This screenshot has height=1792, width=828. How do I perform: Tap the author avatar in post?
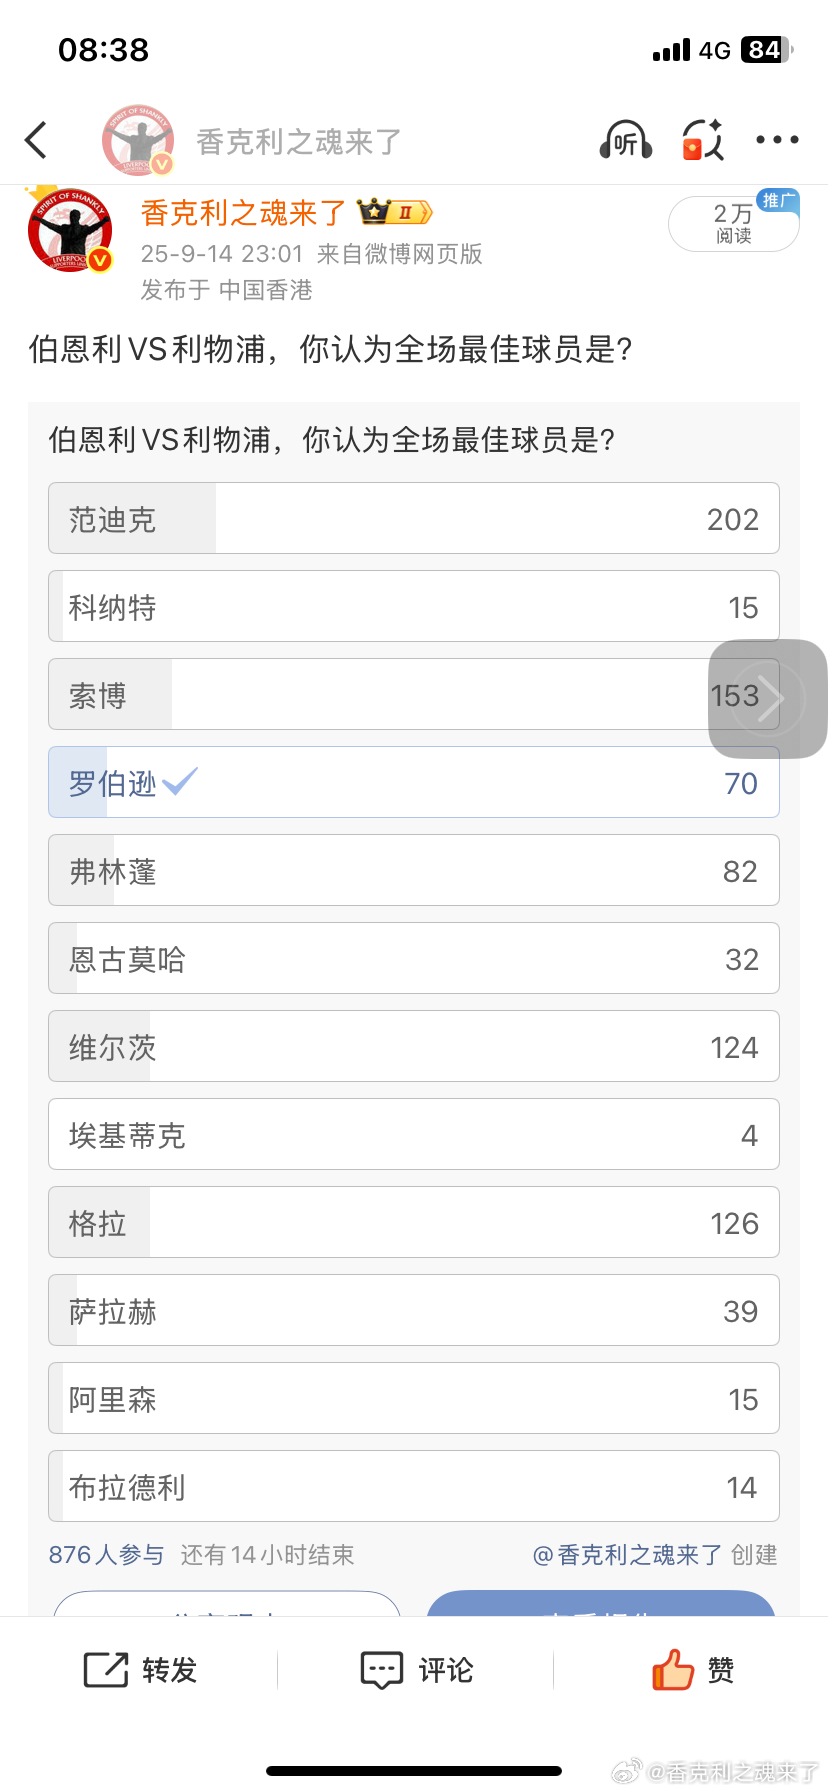pyautogui.click(x=70, y=230)
